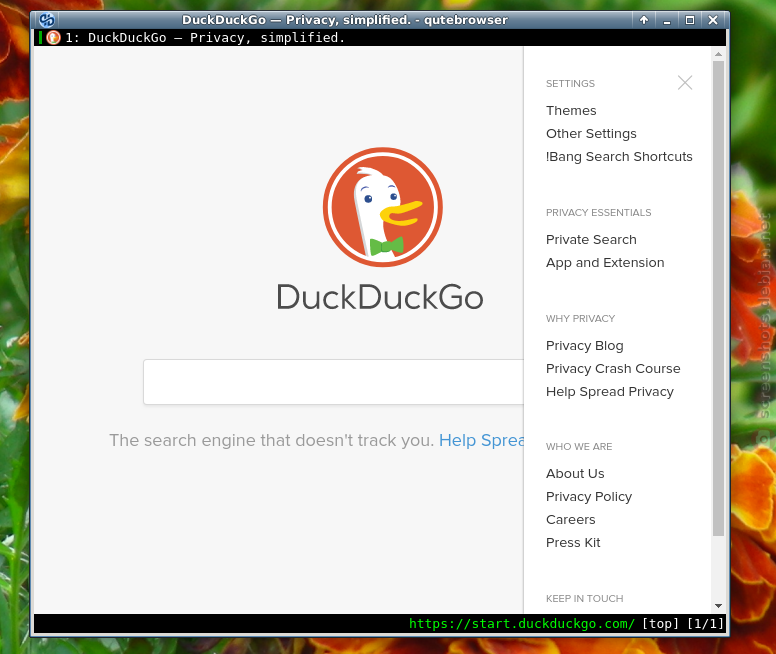
Task: Click the PRIVACY ESSENTIALS heading
Action: 598,213
